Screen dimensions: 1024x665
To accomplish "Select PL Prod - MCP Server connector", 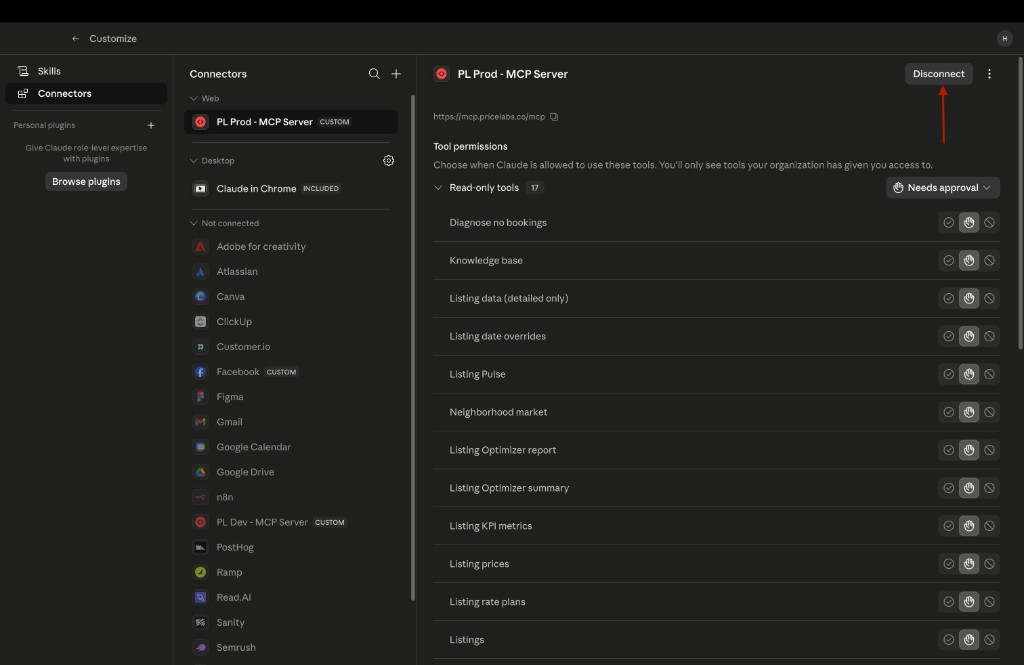I will click(x=291, y=122).
